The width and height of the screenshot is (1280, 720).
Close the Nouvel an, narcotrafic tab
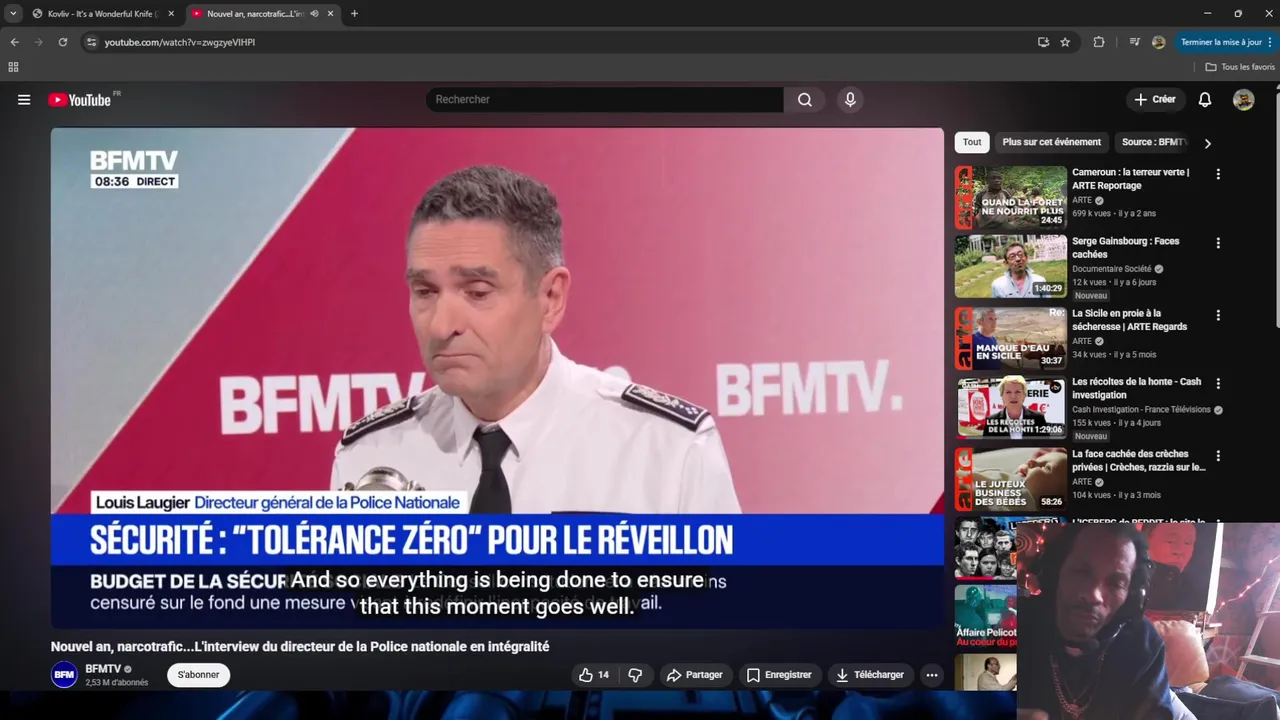[x=330, y=14]
